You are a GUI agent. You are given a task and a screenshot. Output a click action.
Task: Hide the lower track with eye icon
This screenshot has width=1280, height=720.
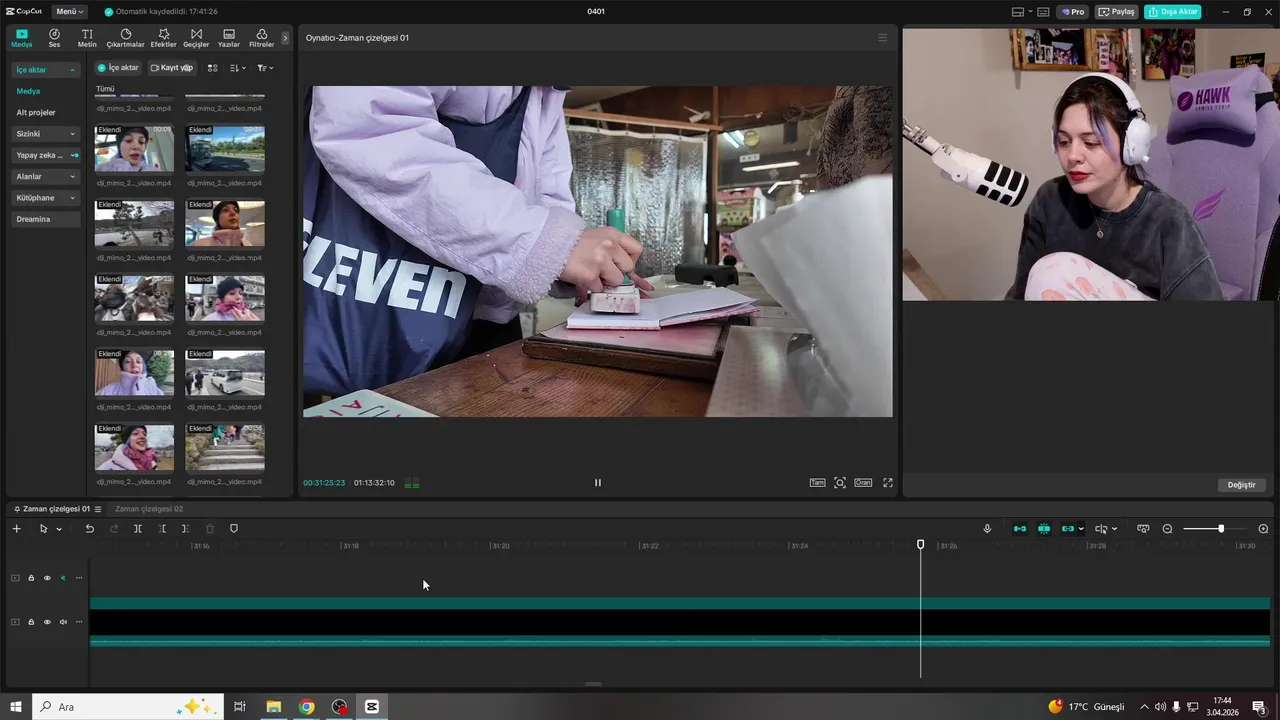coord(47,622)
